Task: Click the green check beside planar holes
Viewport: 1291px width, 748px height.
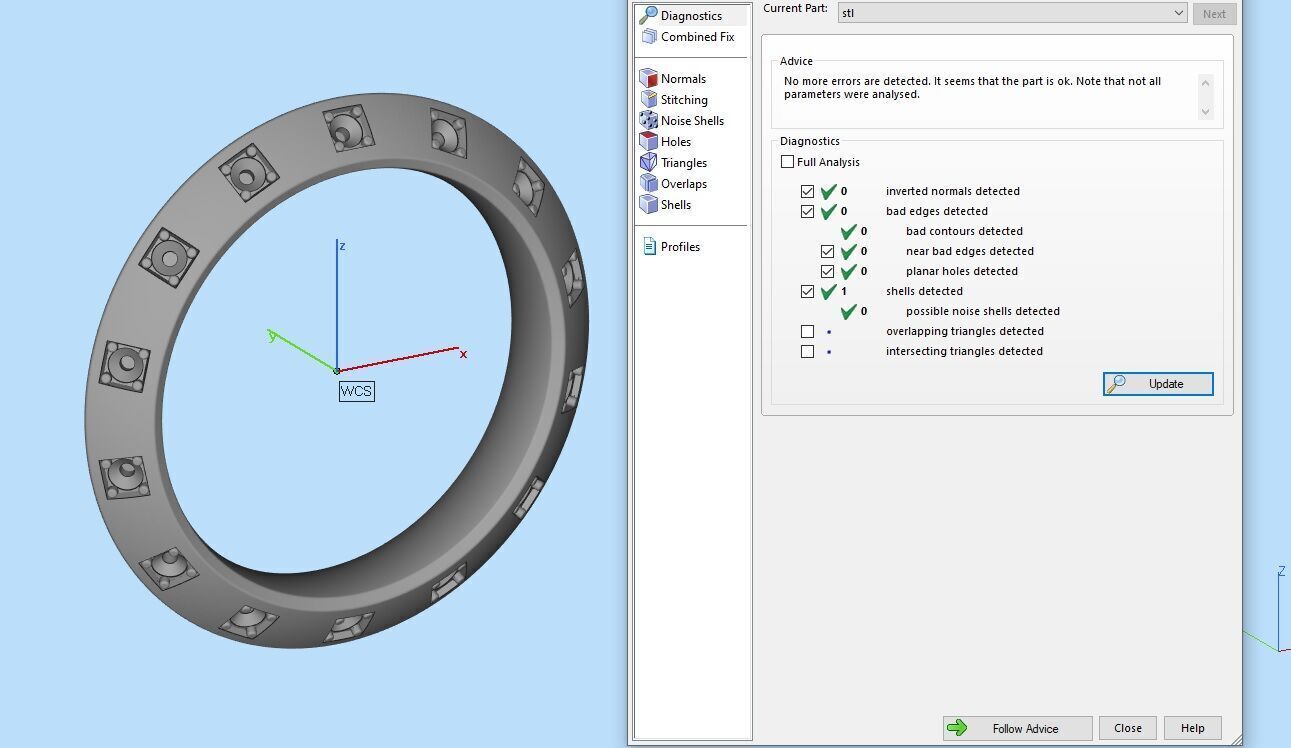Action: click(848, 271)
